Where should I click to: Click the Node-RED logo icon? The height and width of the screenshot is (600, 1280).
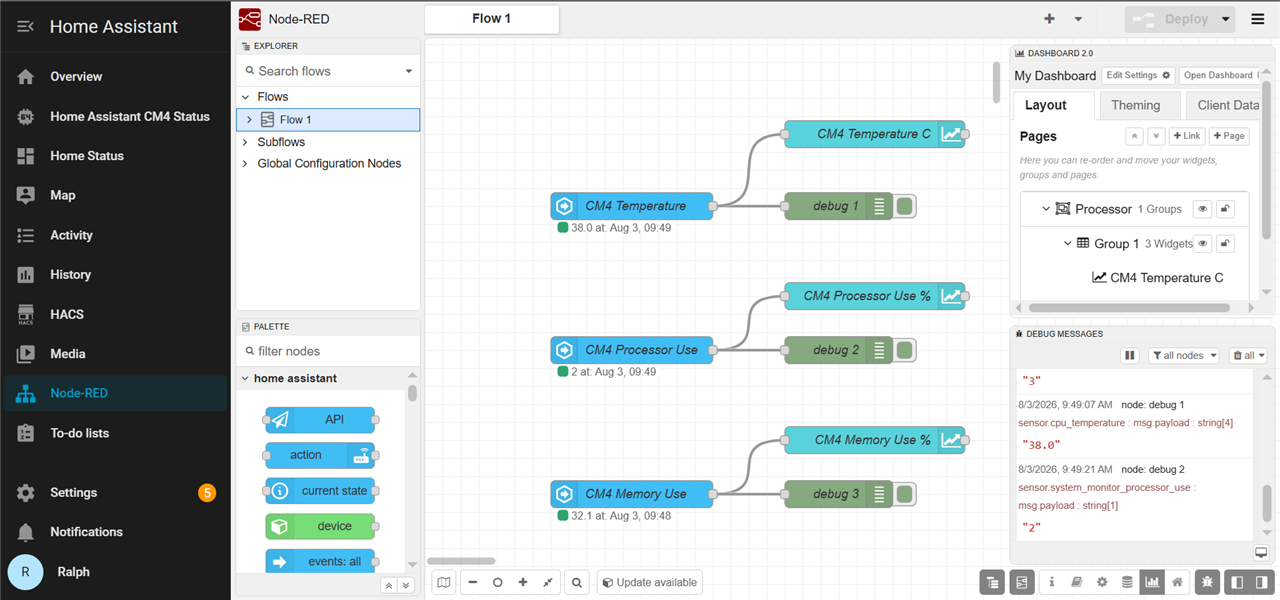click(250, 19)
